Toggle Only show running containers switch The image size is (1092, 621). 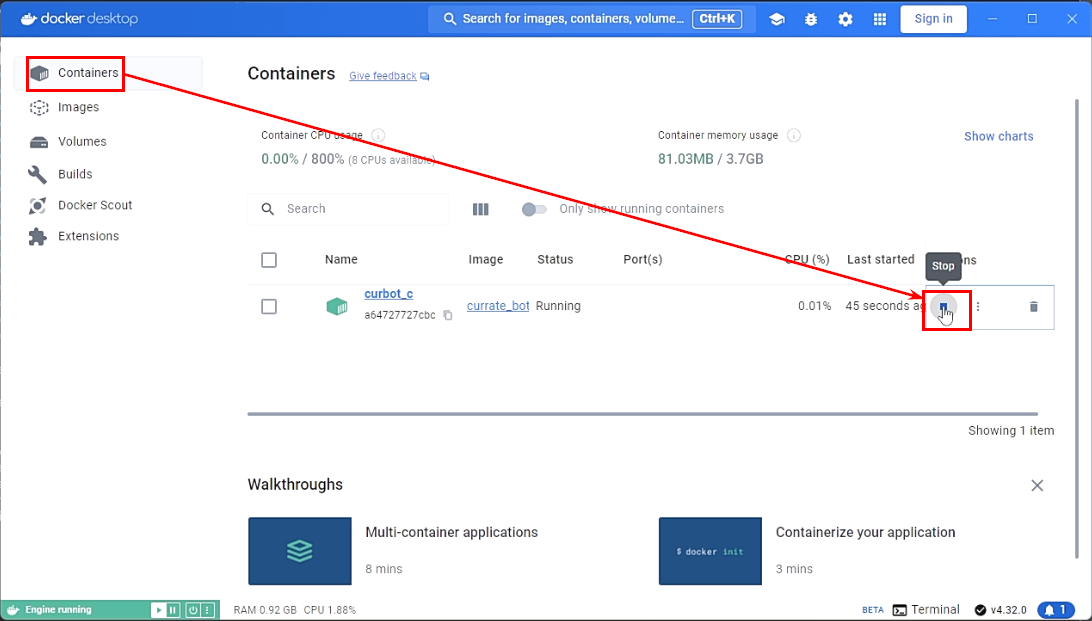(534, 209)
